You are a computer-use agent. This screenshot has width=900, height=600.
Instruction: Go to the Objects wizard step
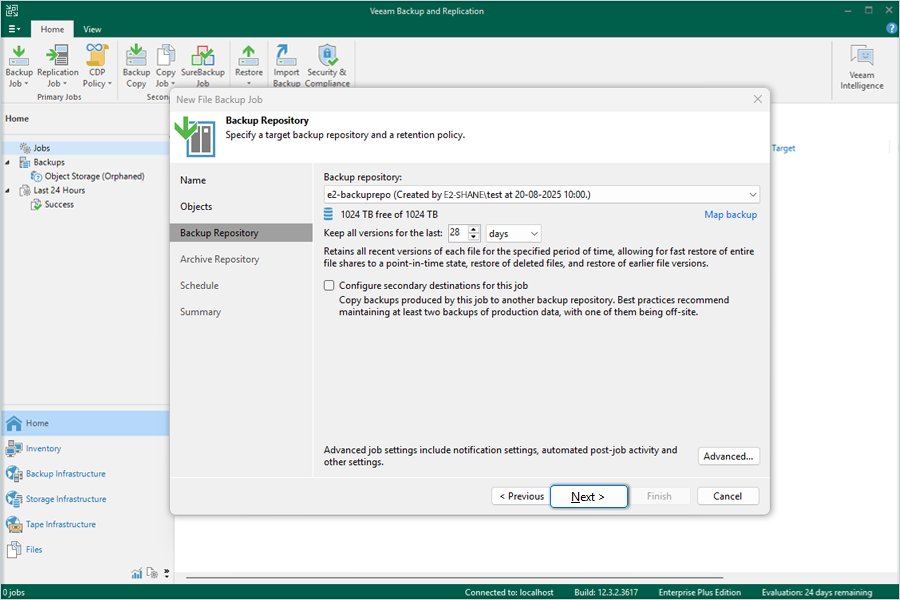click(x=196, y=207)
